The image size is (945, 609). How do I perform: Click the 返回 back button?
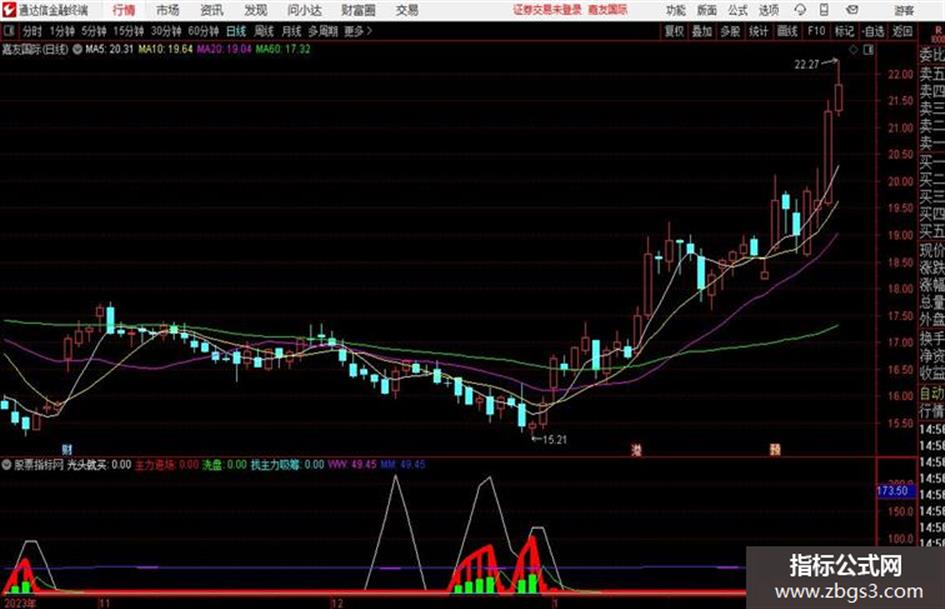(902, 31)
